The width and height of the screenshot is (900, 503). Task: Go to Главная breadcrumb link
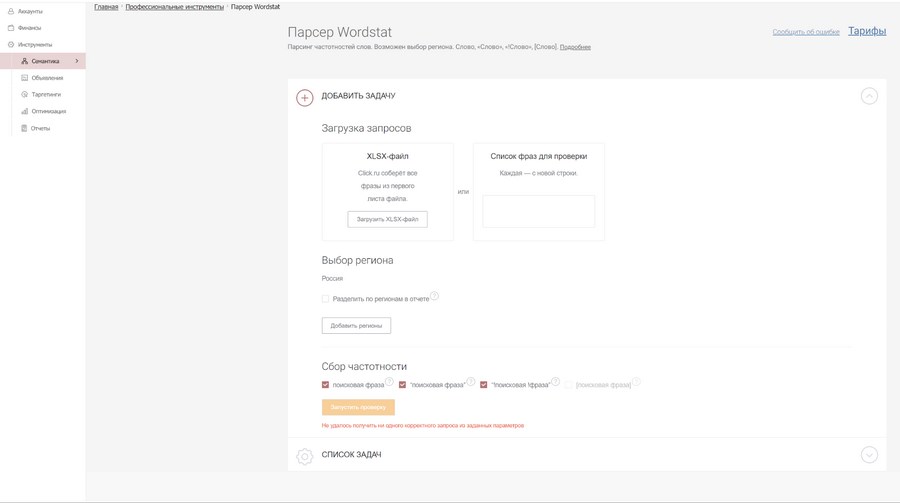tap(106, 7)
